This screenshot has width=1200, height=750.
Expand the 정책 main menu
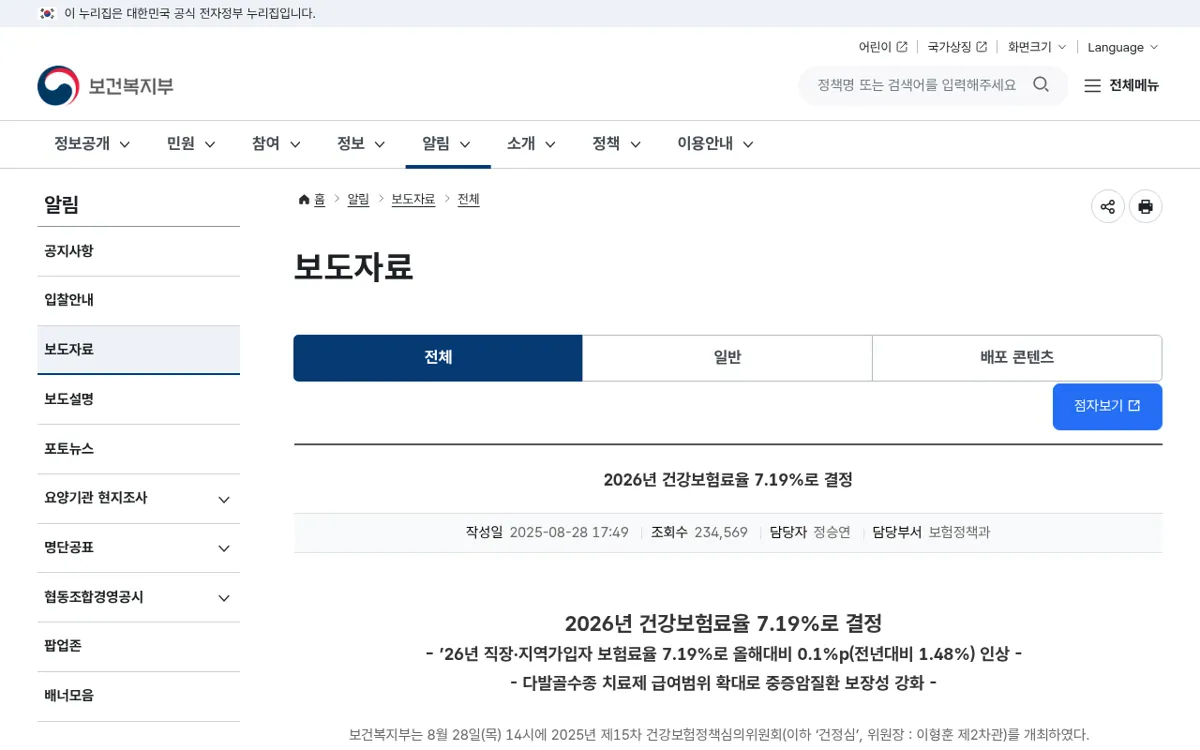click(617, 144)
